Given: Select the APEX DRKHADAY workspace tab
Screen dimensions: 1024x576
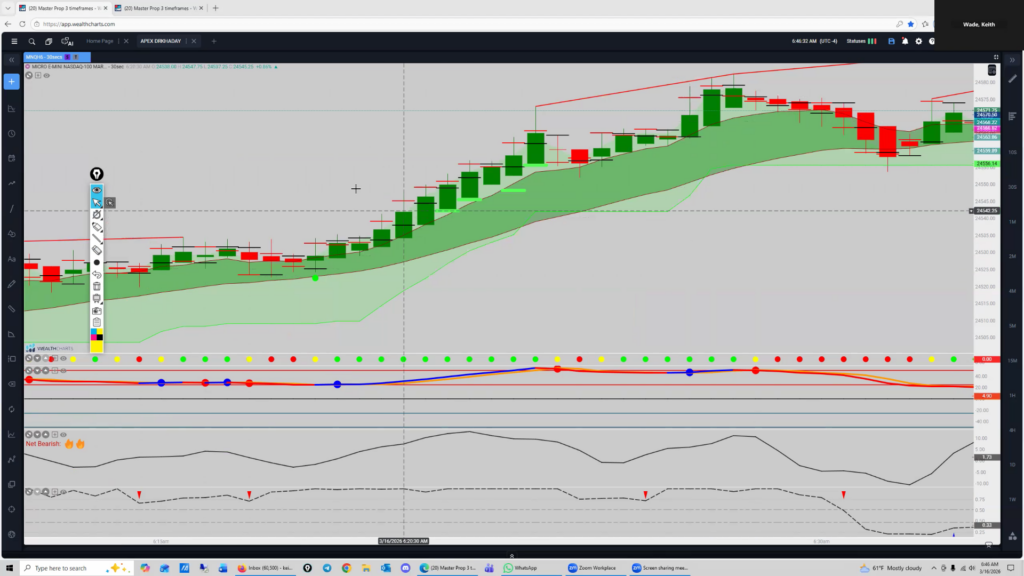Looking at the screenshot, I should tap(162, 41).
